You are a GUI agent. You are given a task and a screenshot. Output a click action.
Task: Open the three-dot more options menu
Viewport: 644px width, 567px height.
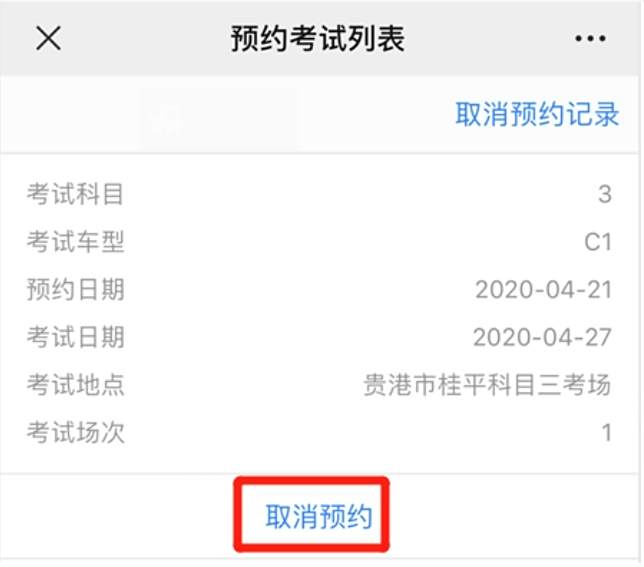point(590,39)
